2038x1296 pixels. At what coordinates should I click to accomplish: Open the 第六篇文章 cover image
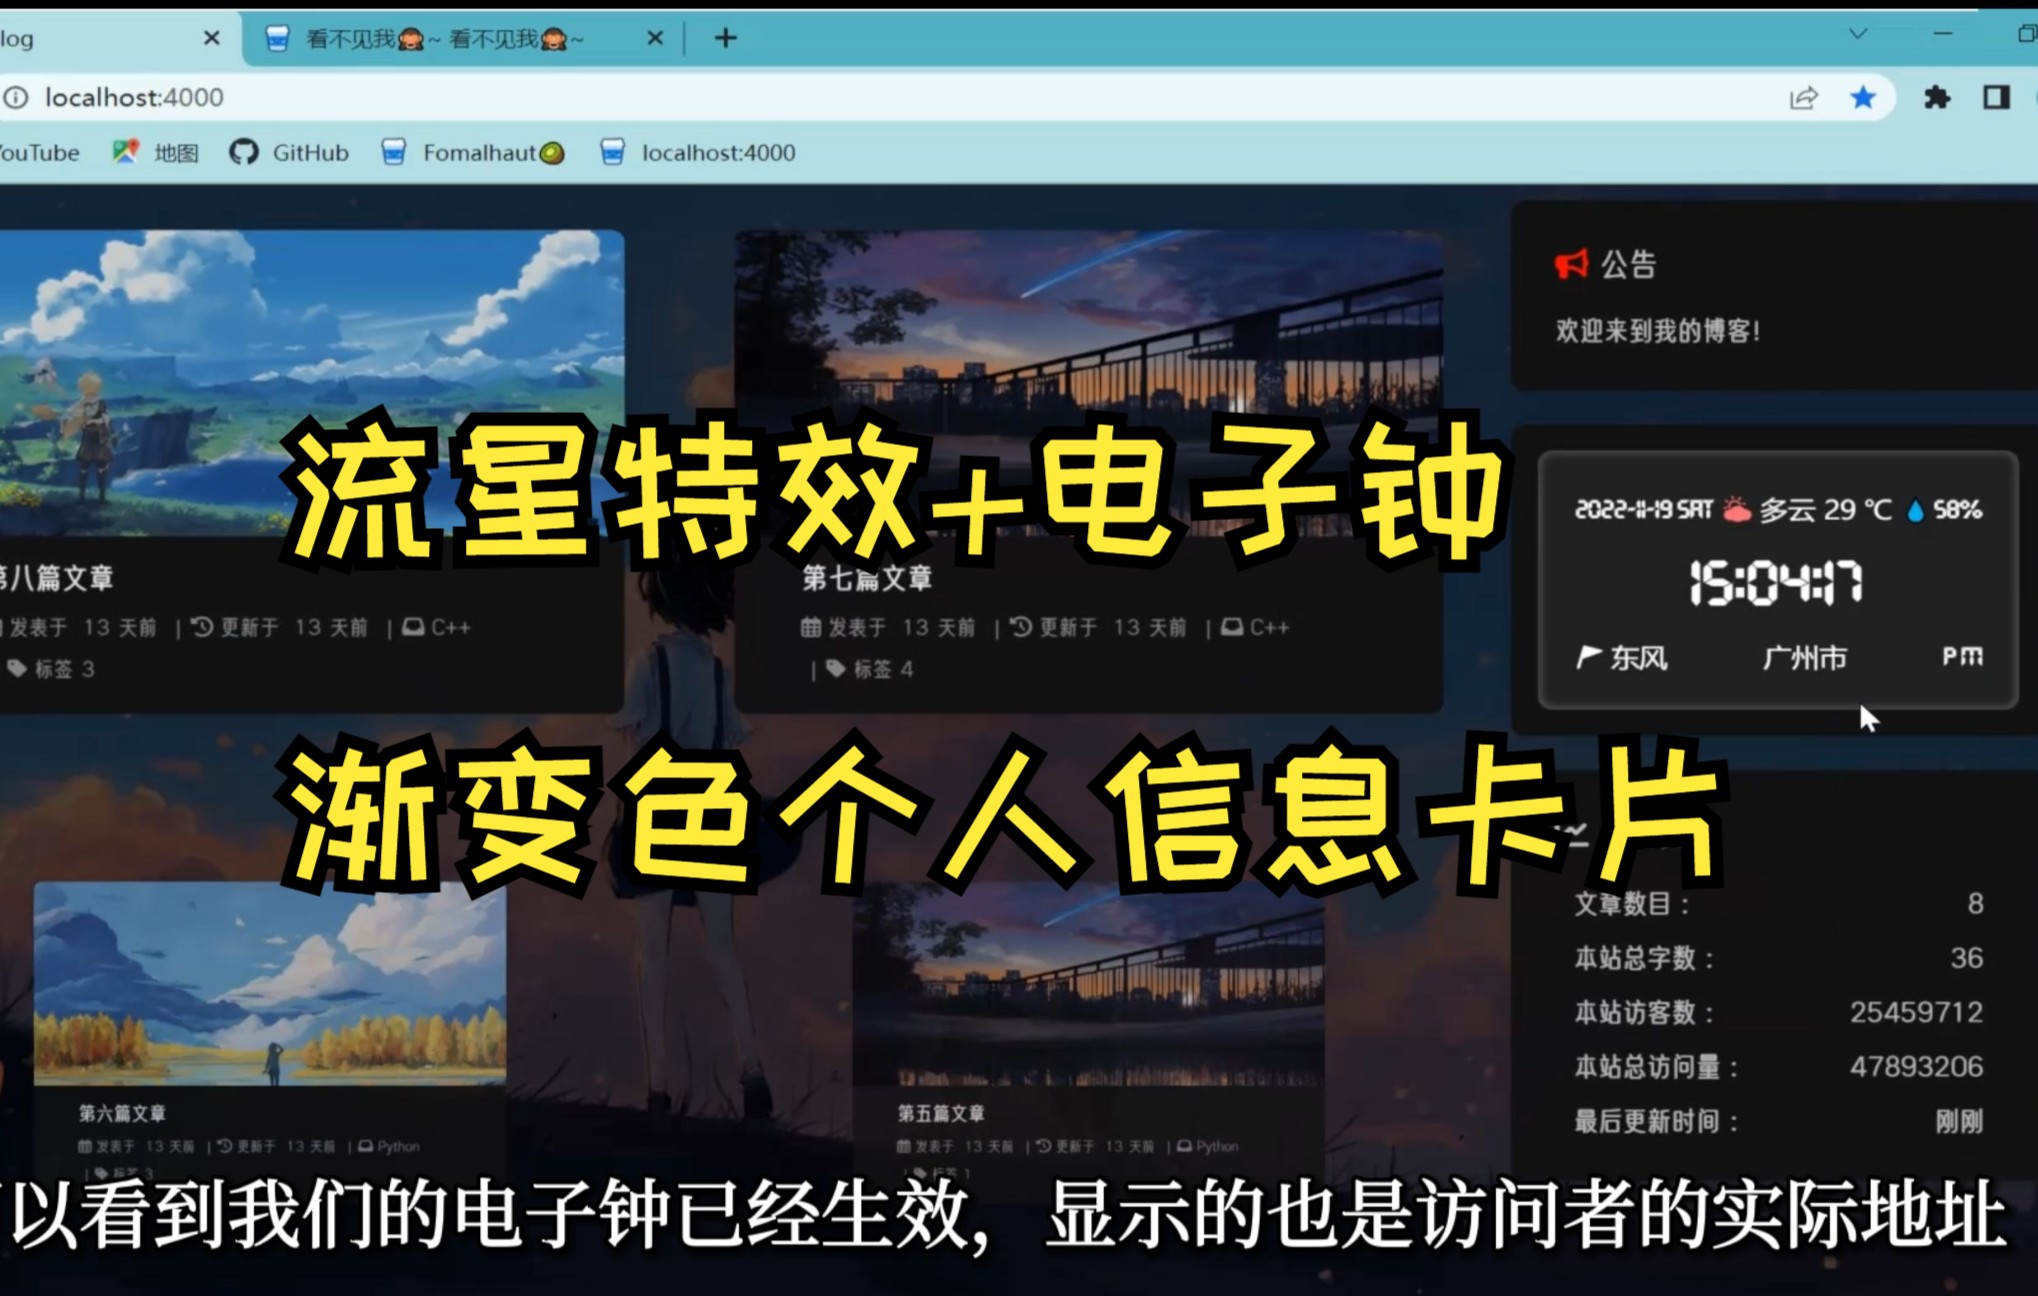pyautogui.click(x=270, y=985)
